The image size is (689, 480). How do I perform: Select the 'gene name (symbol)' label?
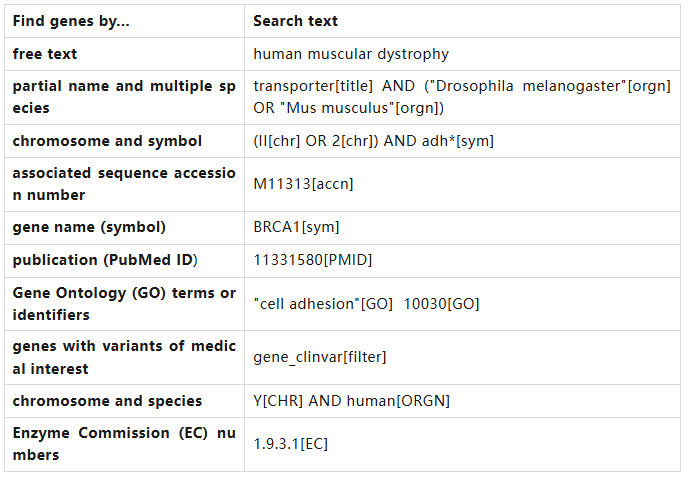pos(89,227)
